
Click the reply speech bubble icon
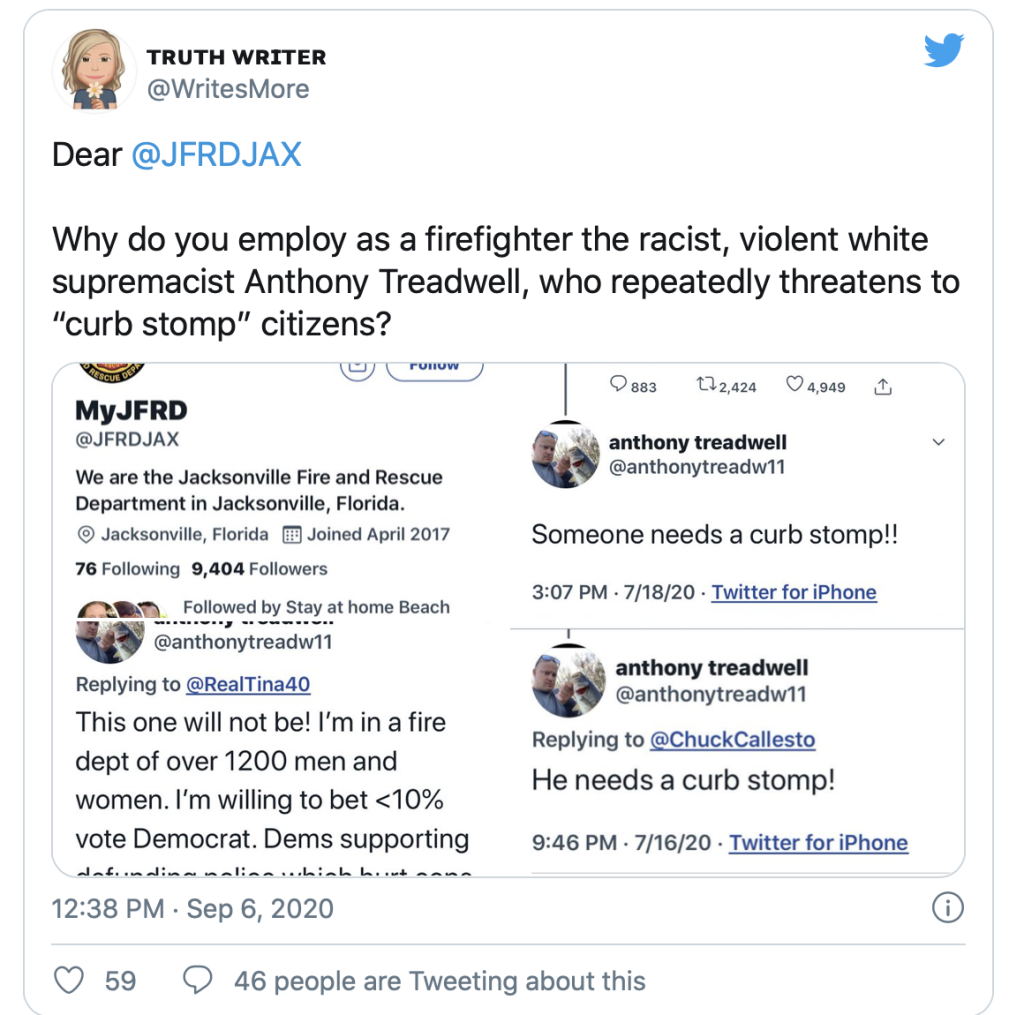click(199, 980)
